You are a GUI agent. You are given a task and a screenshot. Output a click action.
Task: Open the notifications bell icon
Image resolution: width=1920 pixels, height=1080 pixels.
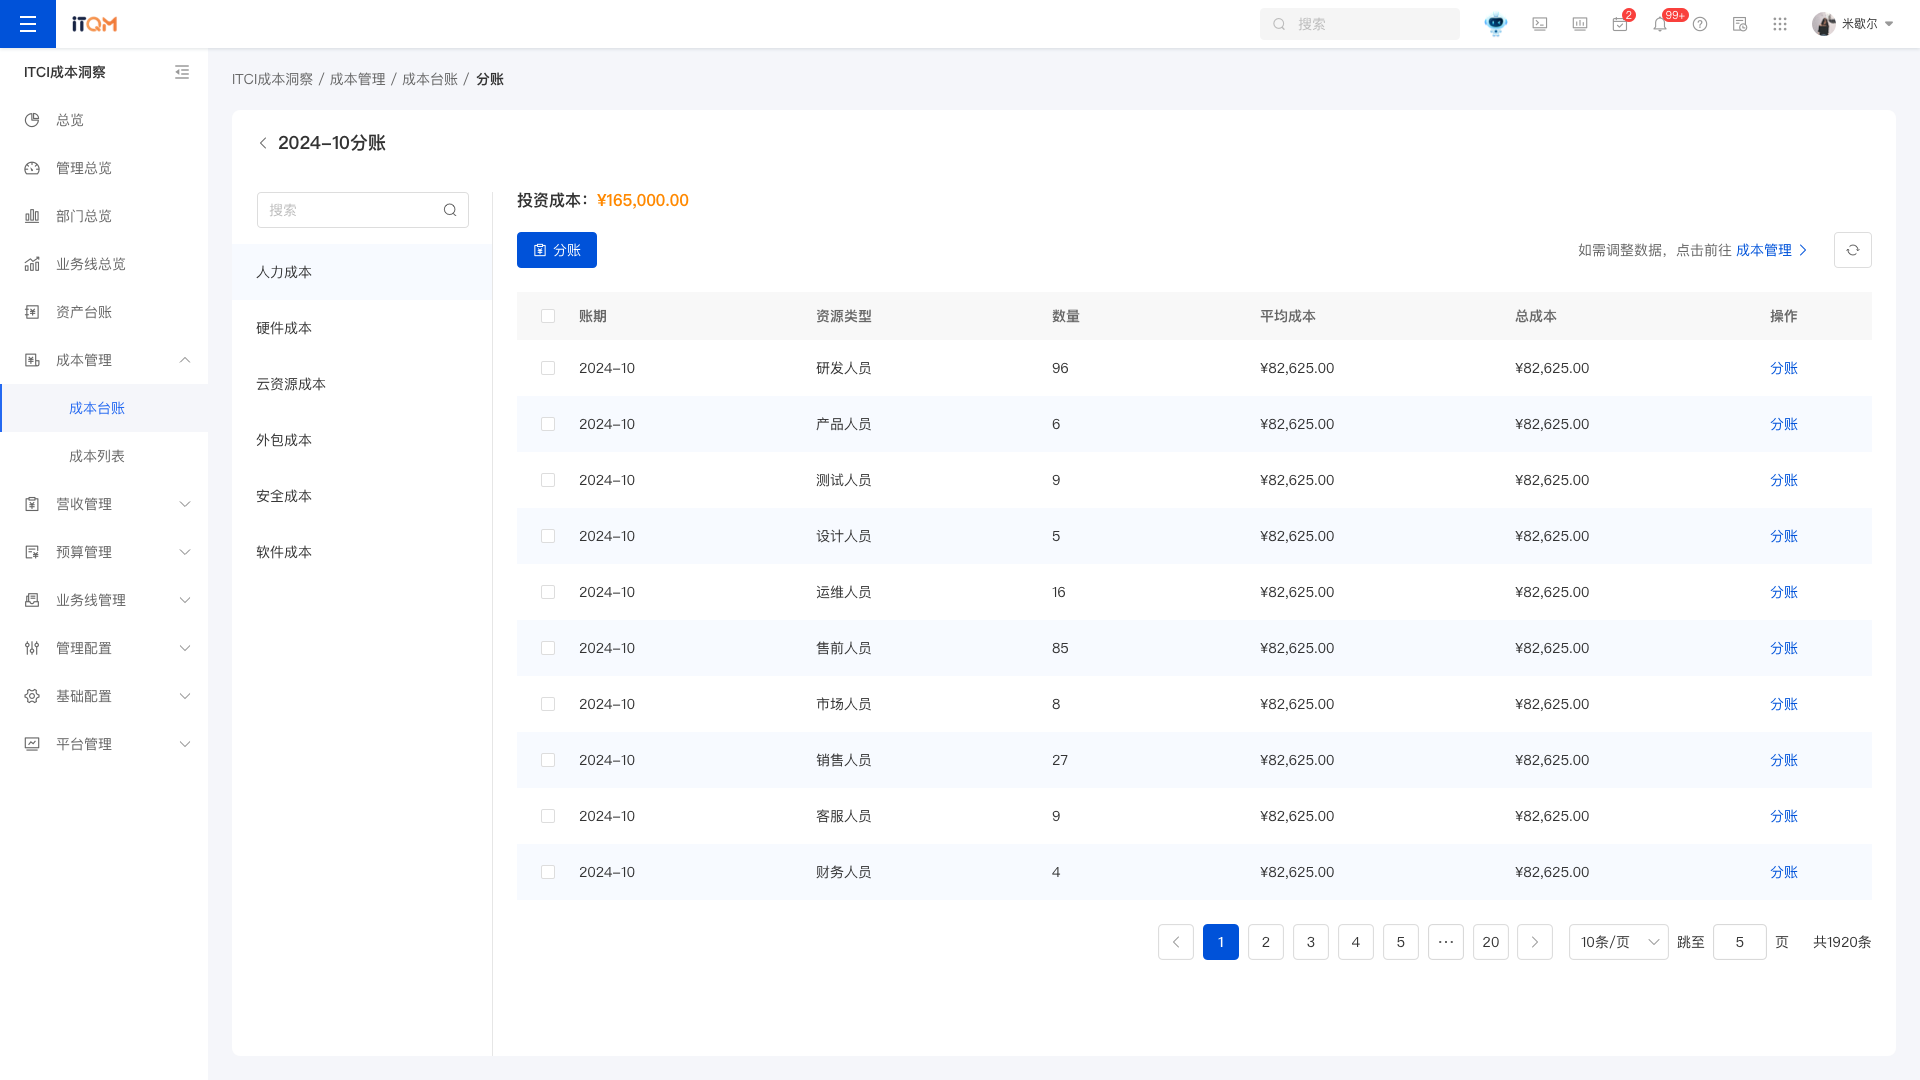(x=1660, y=24)
